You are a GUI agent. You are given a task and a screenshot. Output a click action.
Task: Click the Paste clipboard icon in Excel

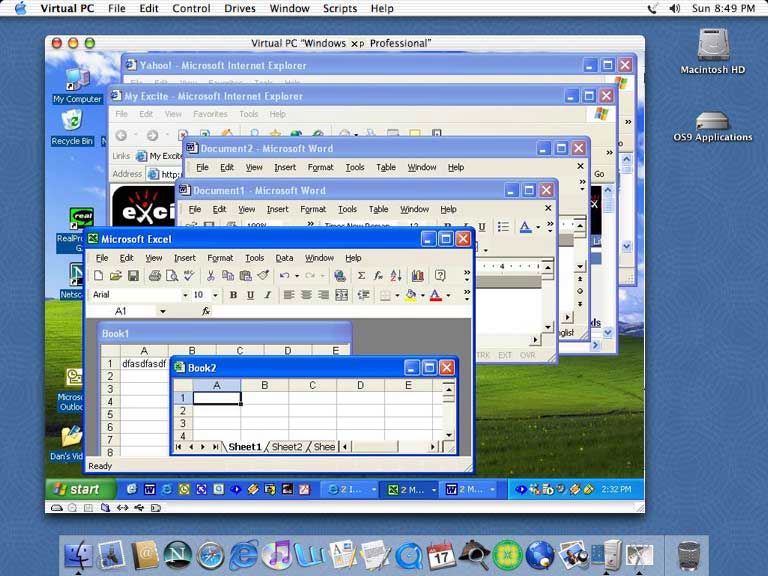click(245, 276)
